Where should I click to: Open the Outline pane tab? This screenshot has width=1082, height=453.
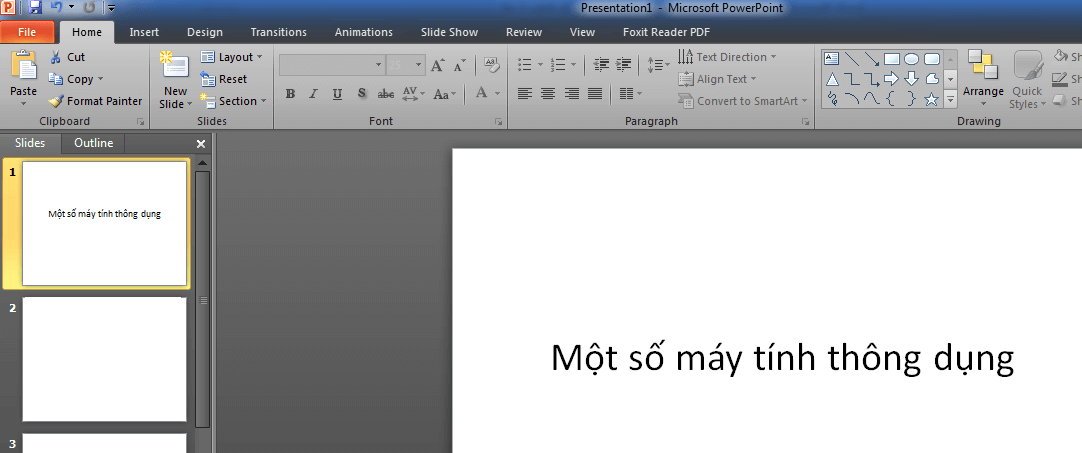[94, 143]
